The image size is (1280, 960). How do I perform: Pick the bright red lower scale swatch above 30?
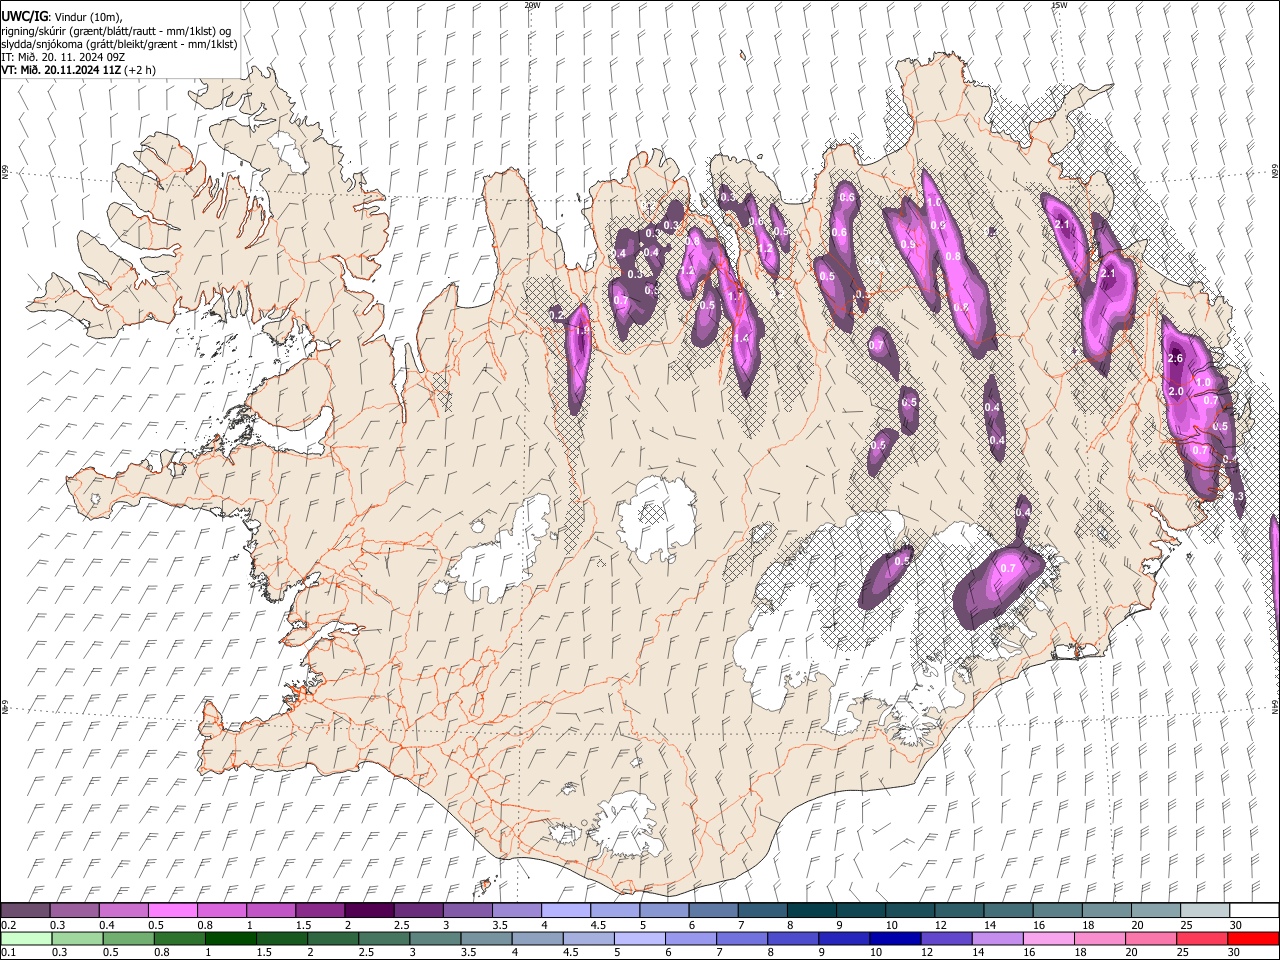tap(1253, 939)
